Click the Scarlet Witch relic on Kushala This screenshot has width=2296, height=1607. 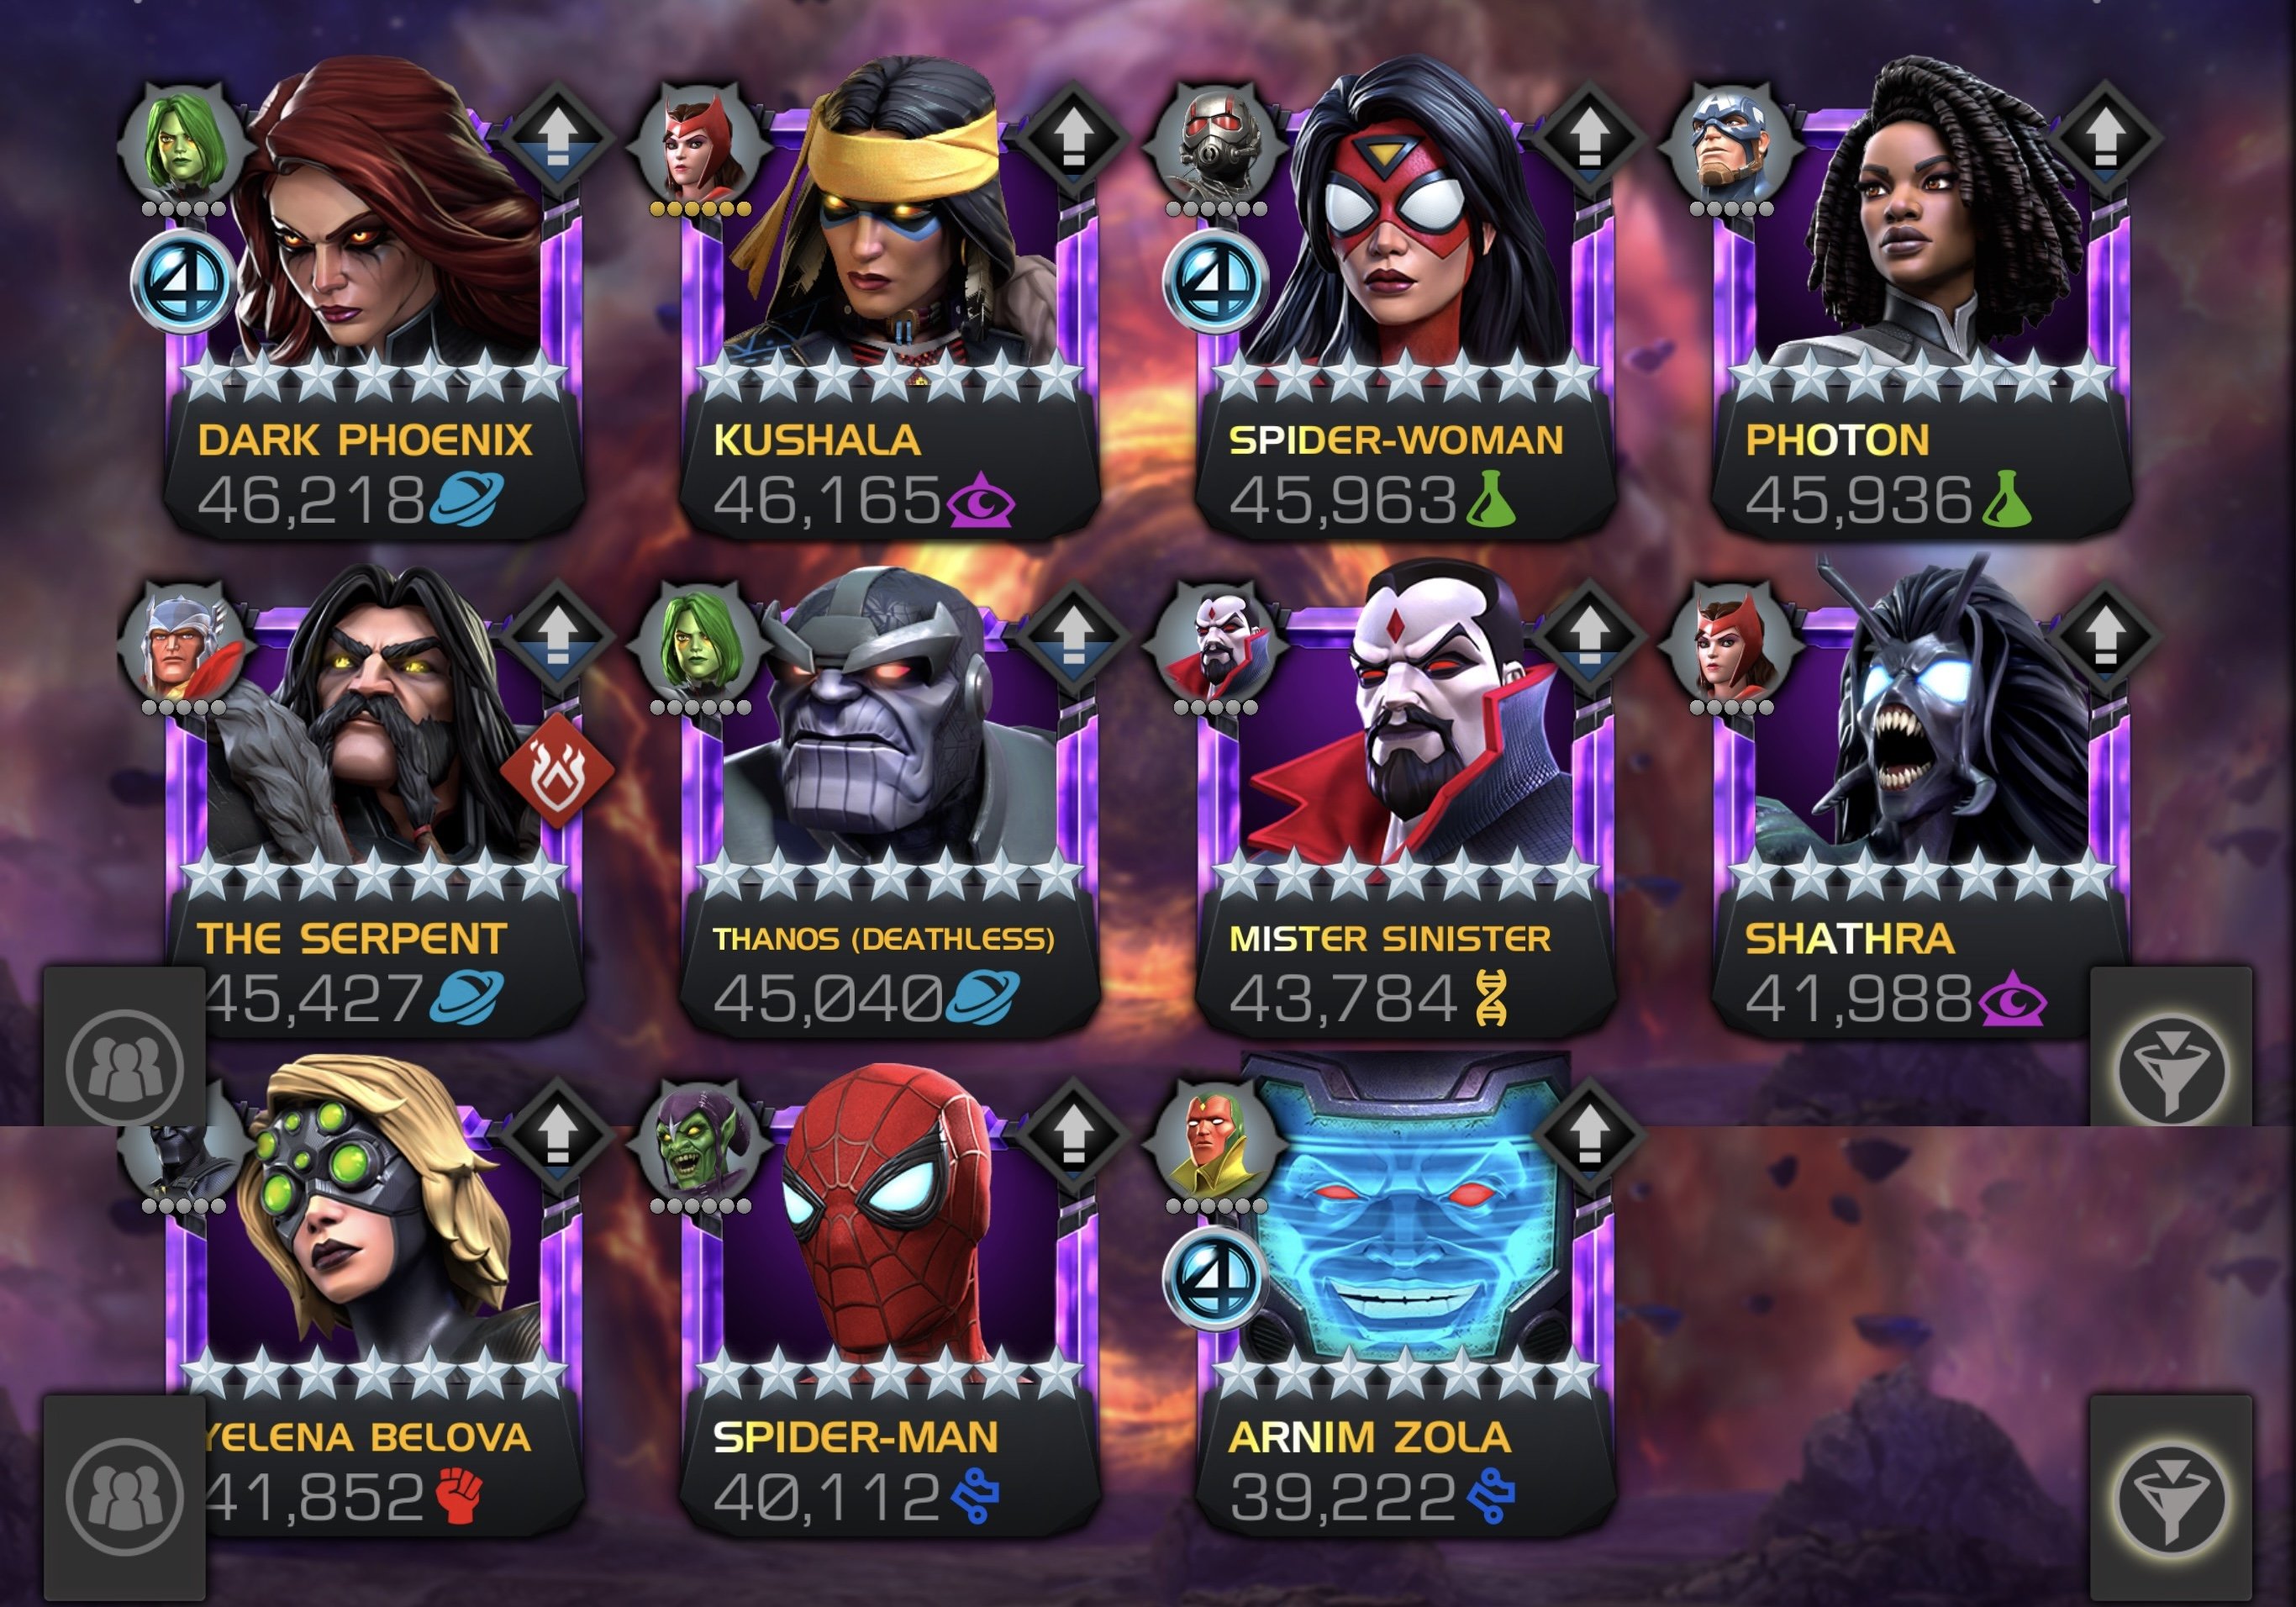click(x=698, y=143)
